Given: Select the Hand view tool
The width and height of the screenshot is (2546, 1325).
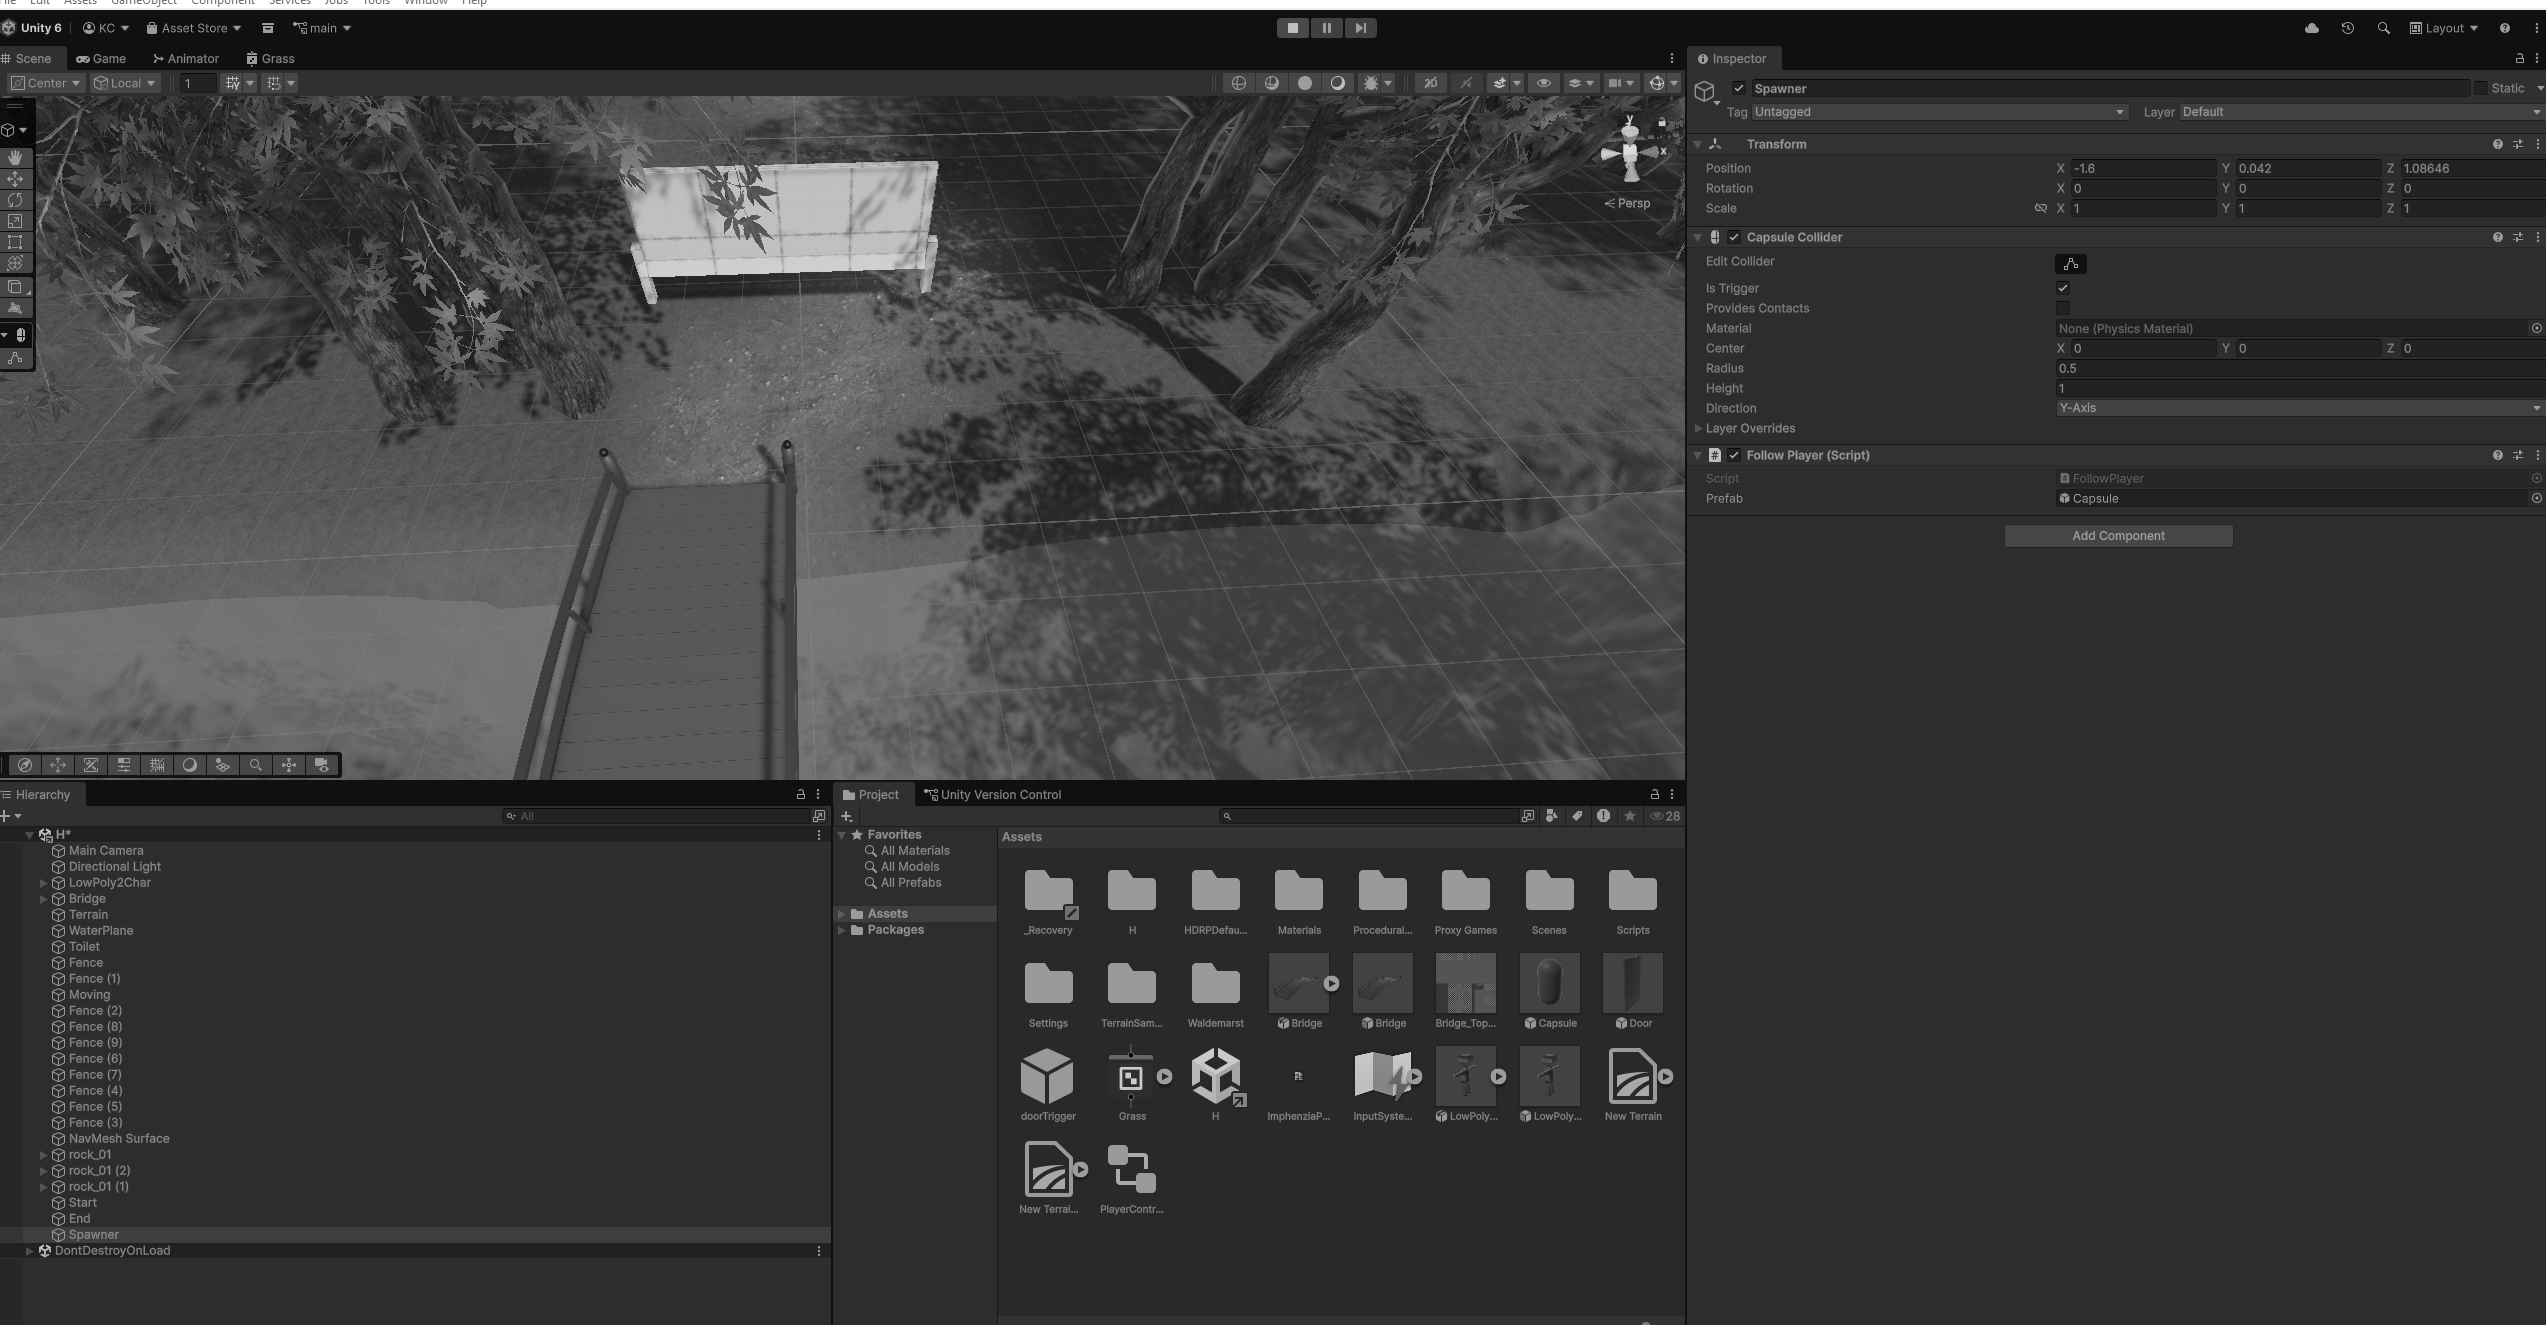Looking at the screenshot, I should (x=15, y=157).
